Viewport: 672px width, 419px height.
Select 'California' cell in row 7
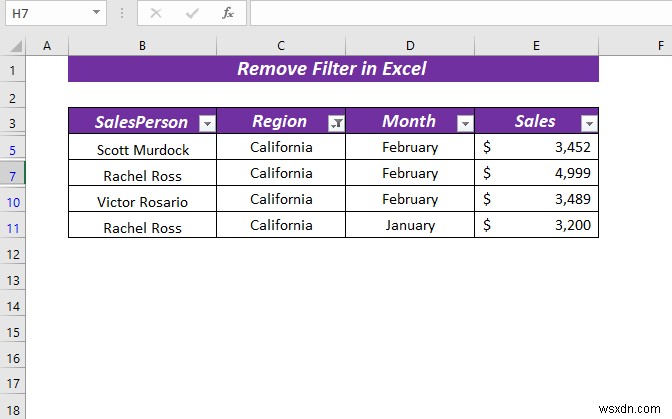coord(281,173)
